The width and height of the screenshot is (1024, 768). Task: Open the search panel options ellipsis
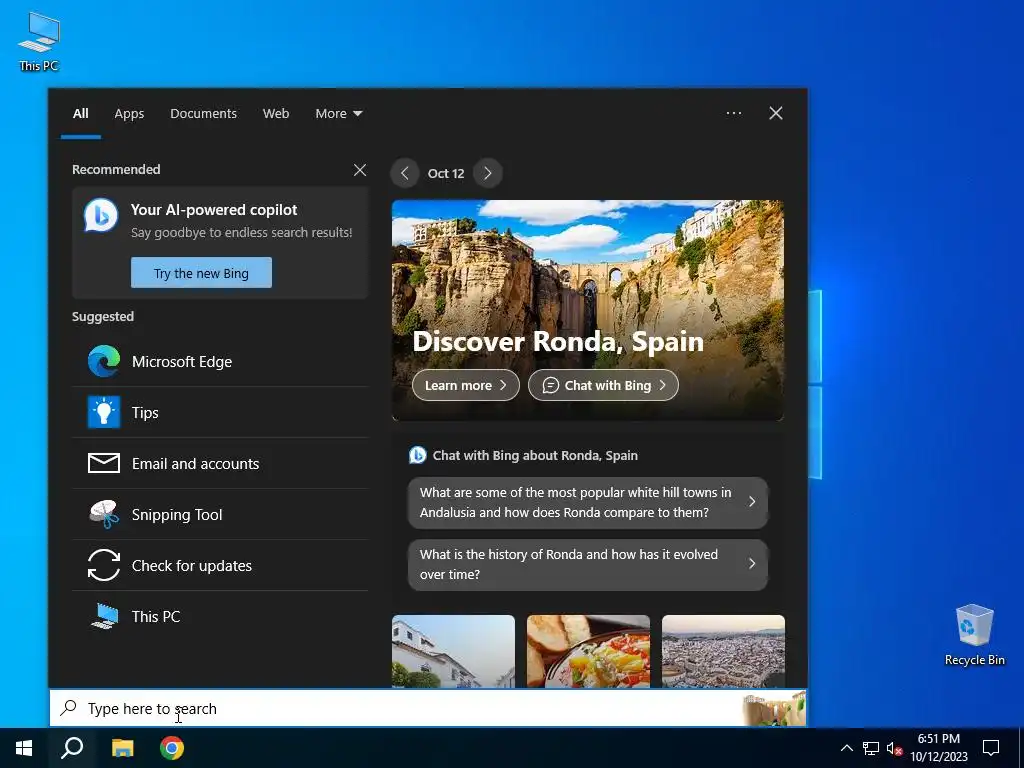734,113
